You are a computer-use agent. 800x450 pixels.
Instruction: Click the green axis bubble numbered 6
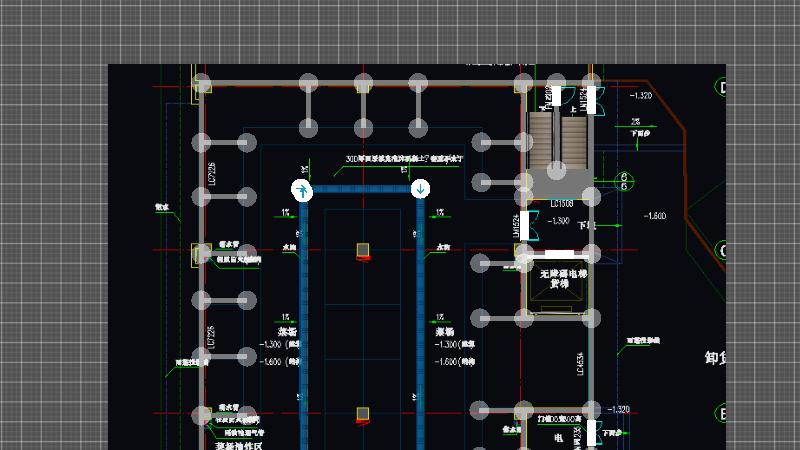coord(623,181)
